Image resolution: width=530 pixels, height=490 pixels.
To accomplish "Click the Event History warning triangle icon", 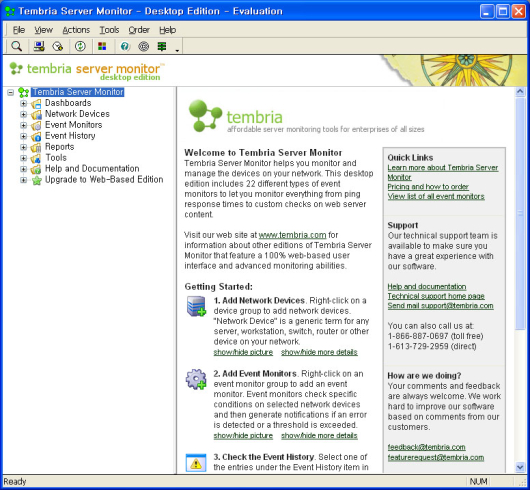I will [196, 463].
